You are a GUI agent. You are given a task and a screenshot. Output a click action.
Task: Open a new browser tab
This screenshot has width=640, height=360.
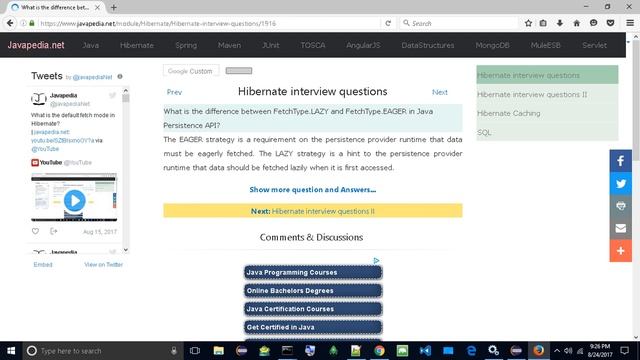113,7
